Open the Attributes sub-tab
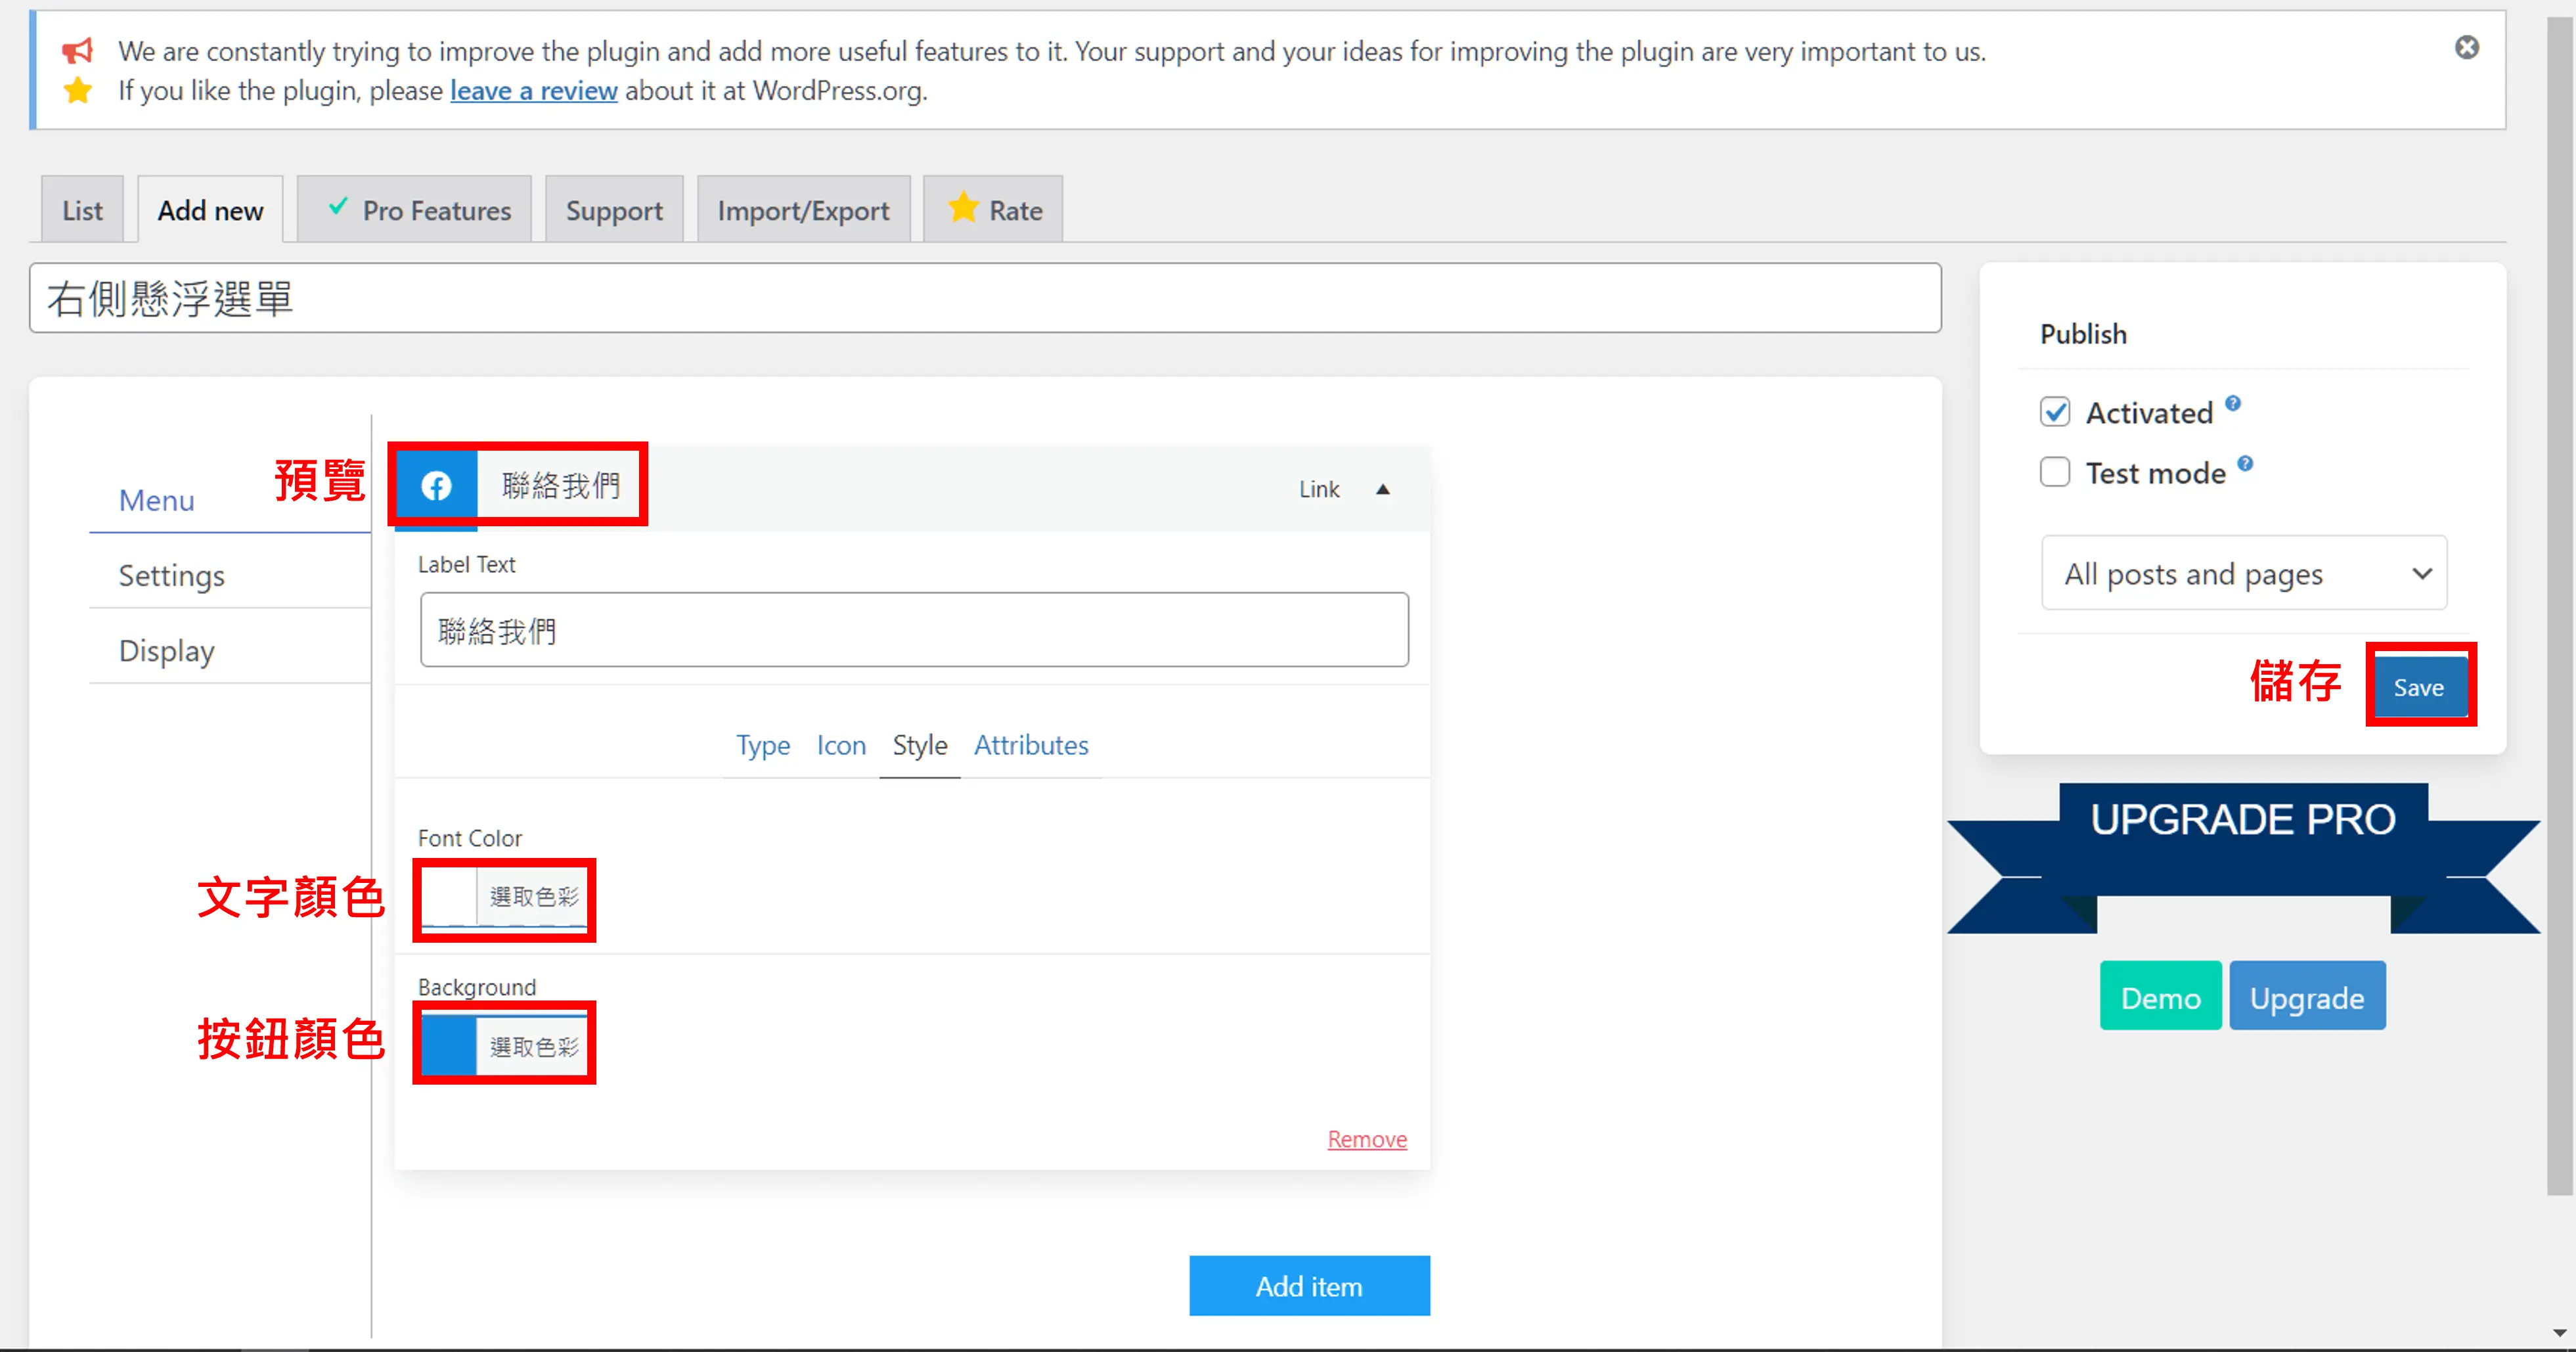Viewport: 2576px width, 1352px height. [1031, 745]
